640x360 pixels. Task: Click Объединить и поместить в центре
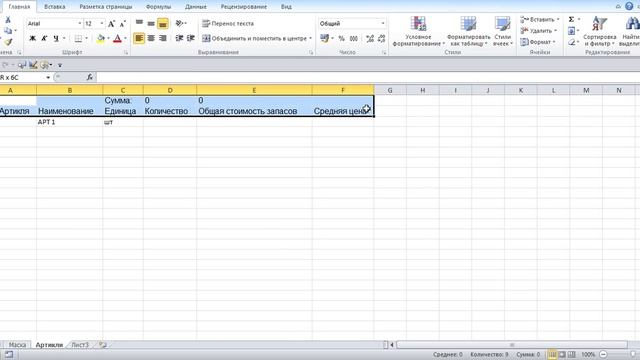255,38
